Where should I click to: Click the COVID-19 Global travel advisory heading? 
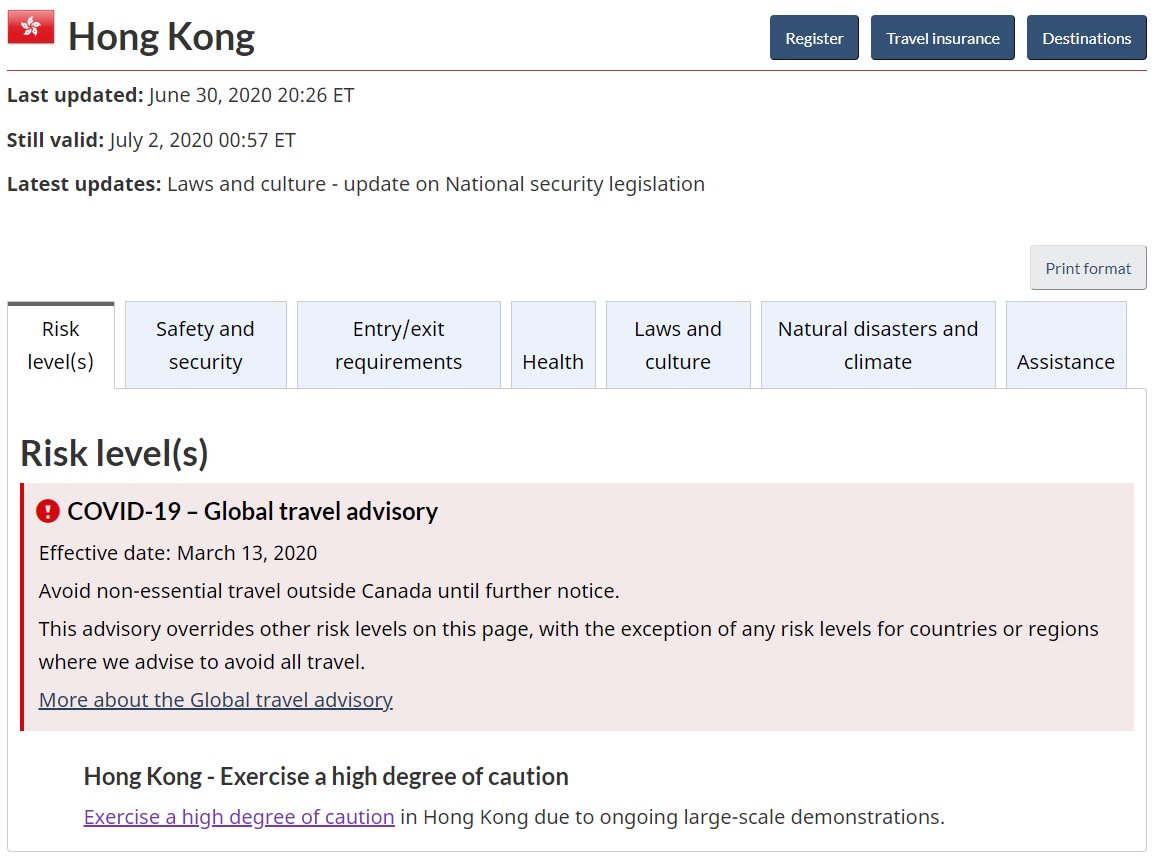pyautogui.click(x=253, y=511)
